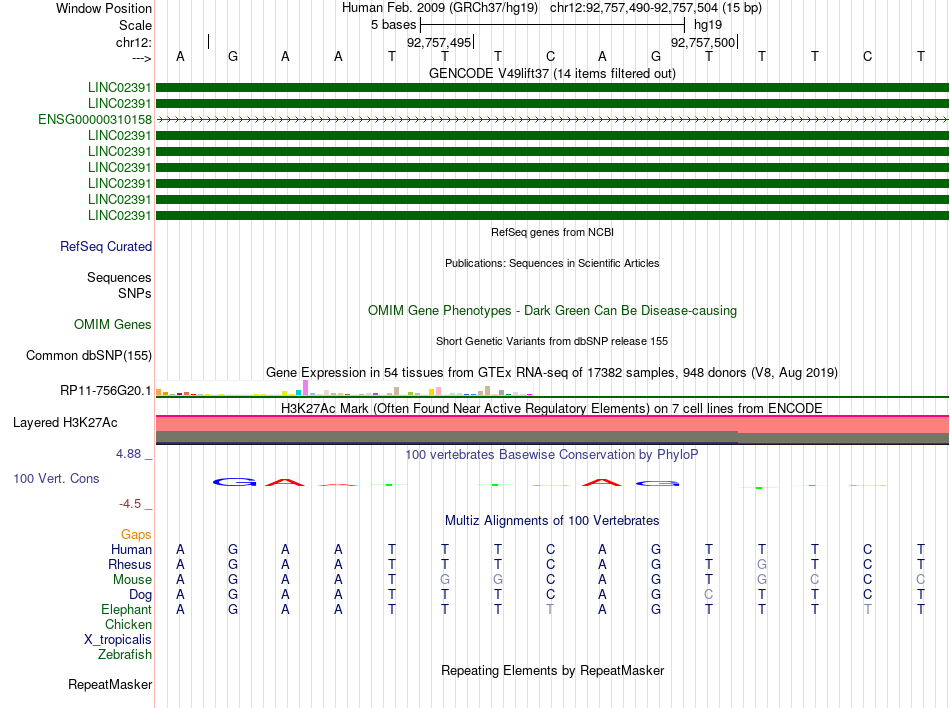This screenshot has height=708, width=950.
Task: Click the pink H3K27Ac layered signal band
Action: [552, 424]
